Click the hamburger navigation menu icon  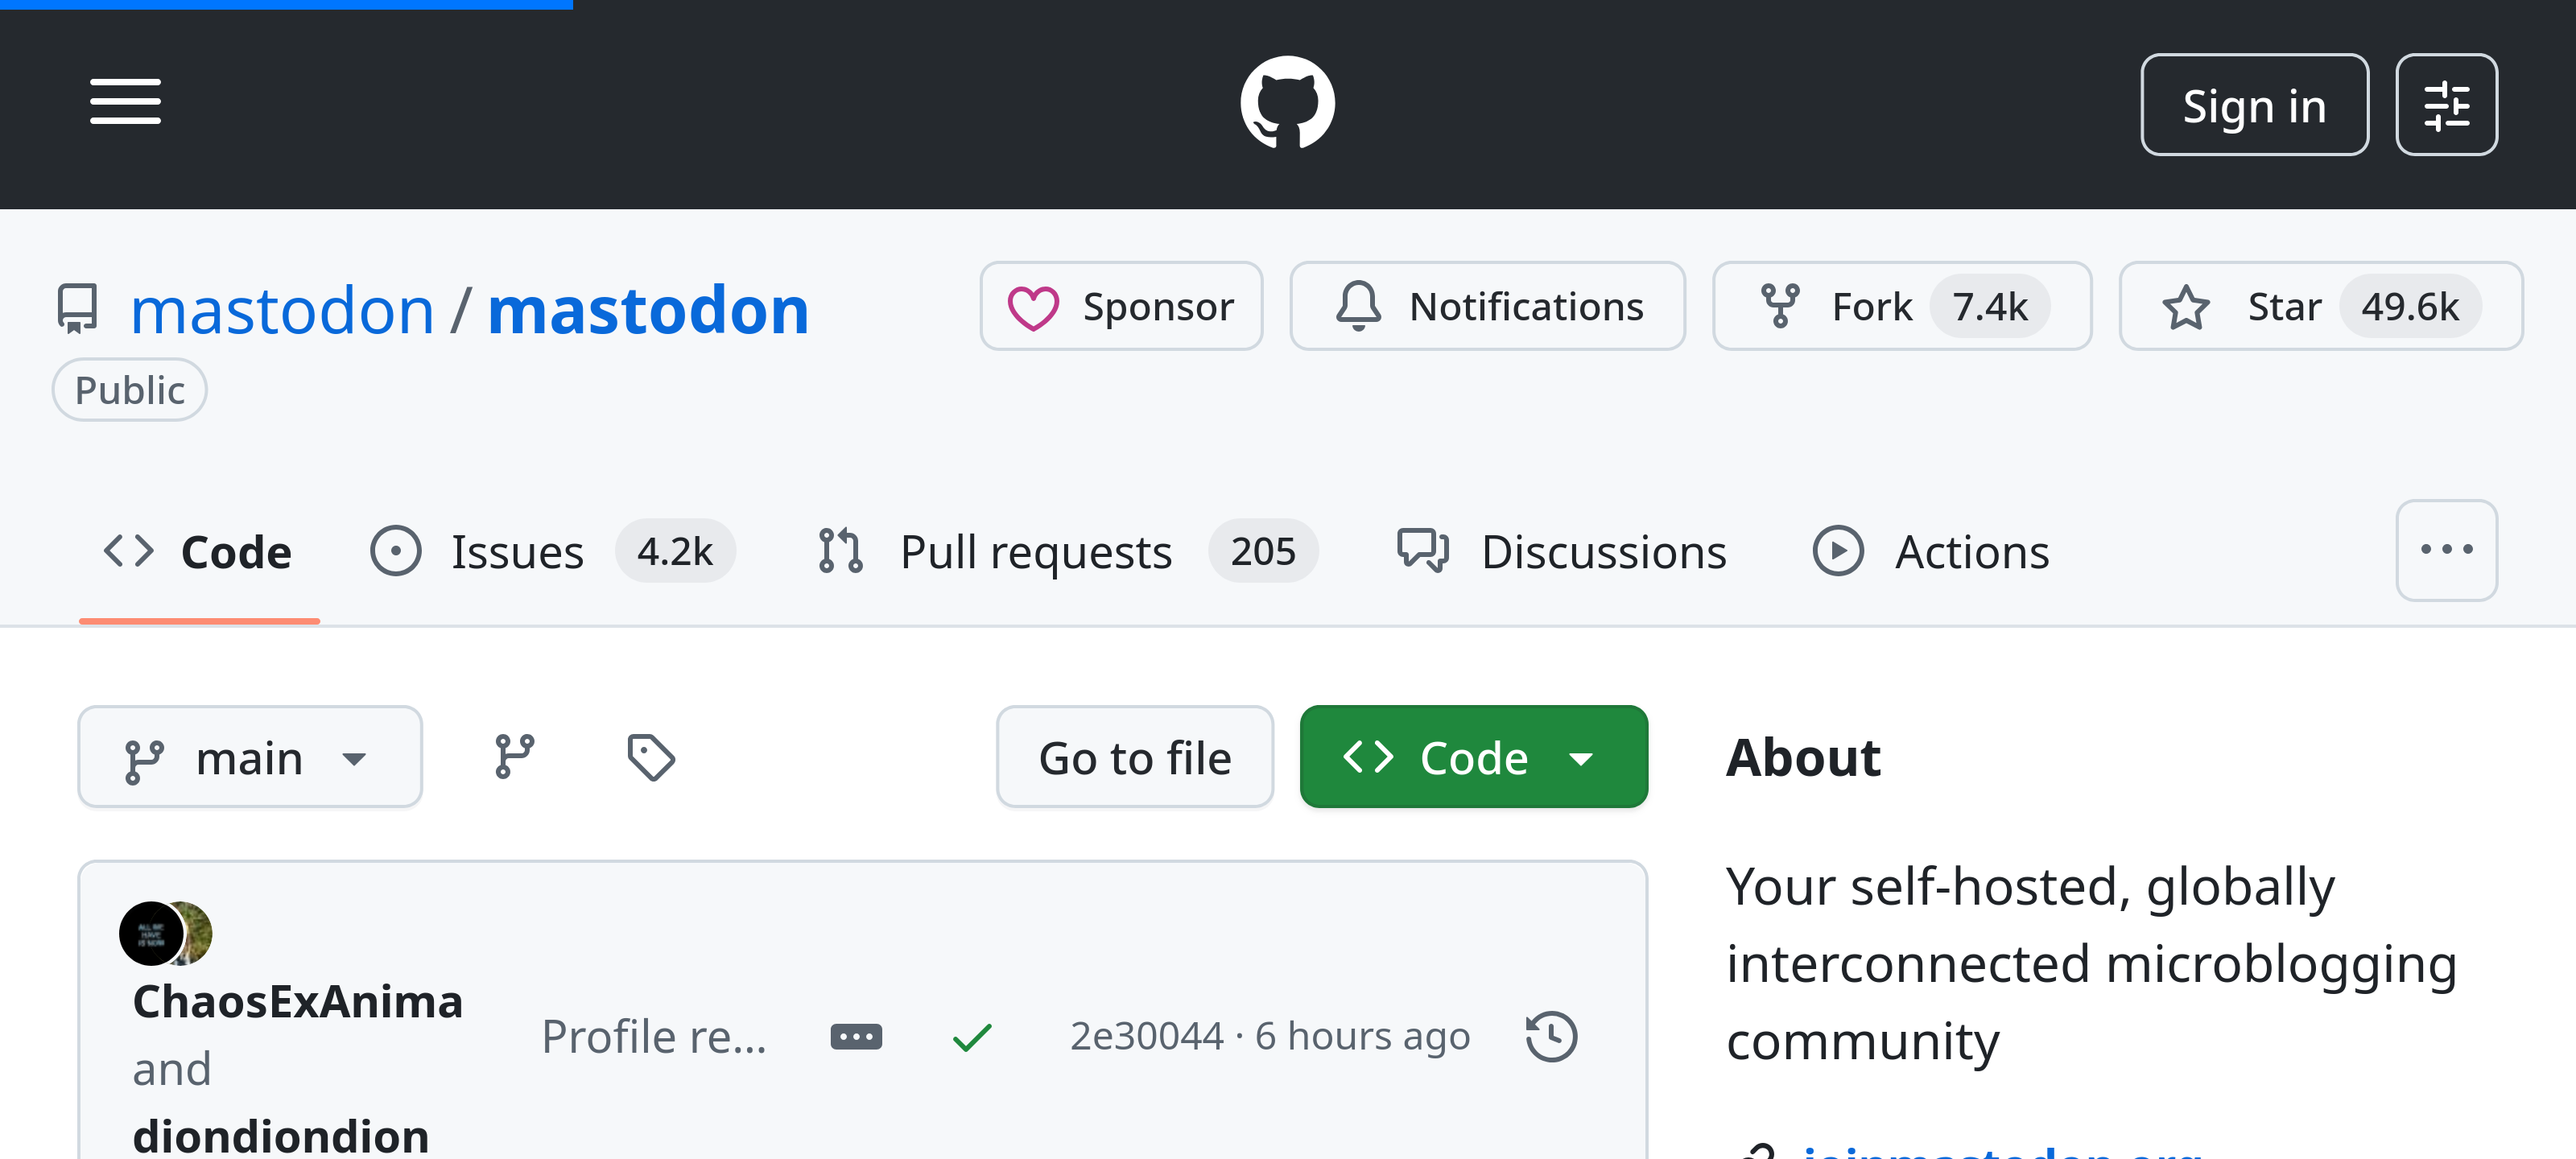[x=125, y=101]
